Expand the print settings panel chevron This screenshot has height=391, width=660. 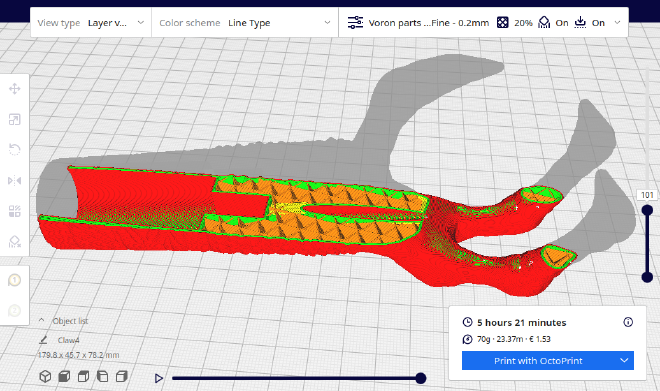(617, 23)
